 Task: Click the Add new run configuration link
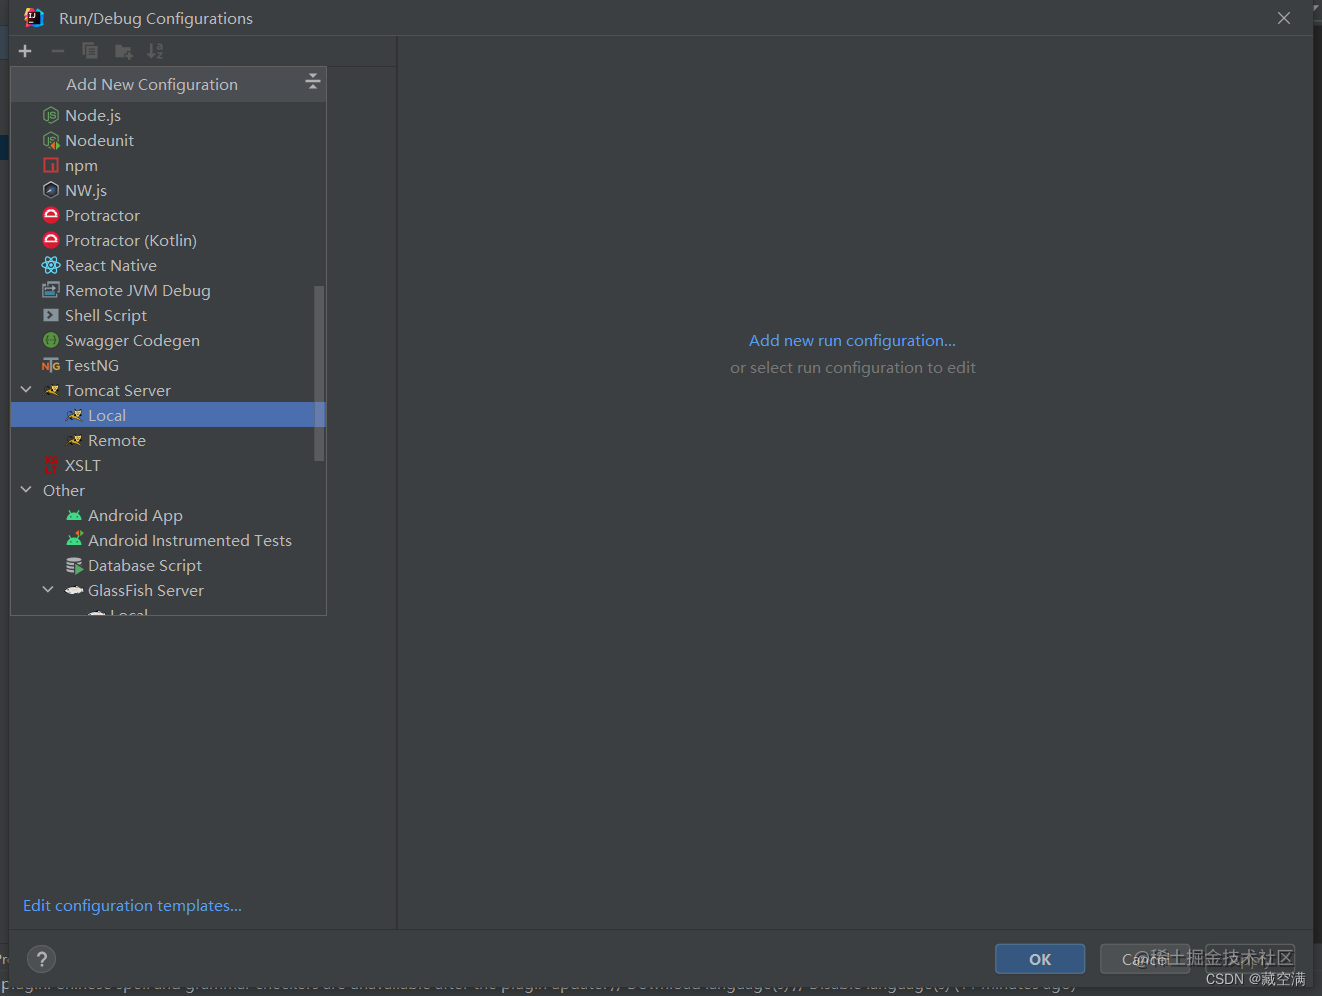[852, 340]
